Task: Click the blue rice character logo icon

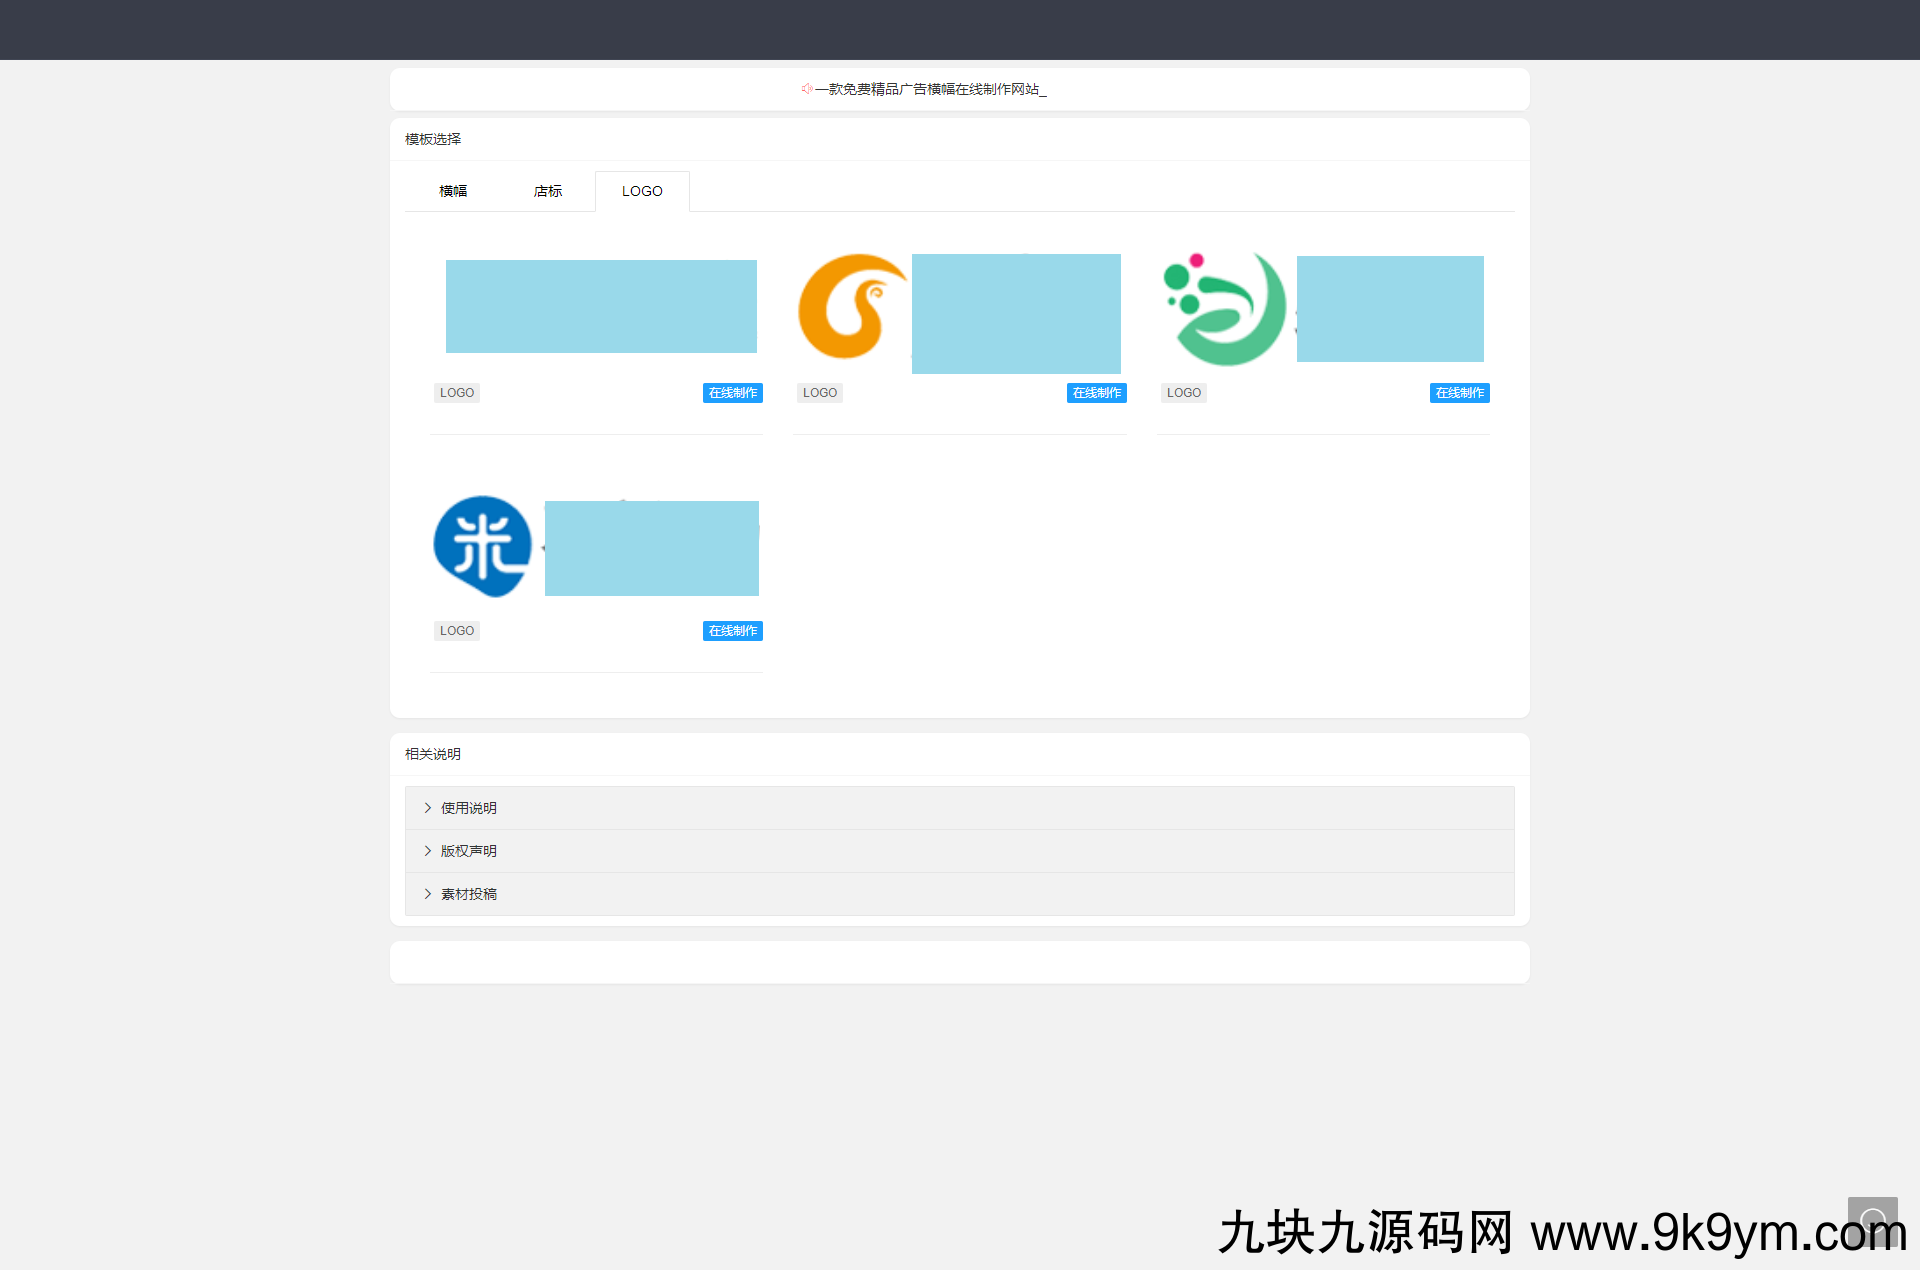Action: pyautogui.click(x=483, y=546)
